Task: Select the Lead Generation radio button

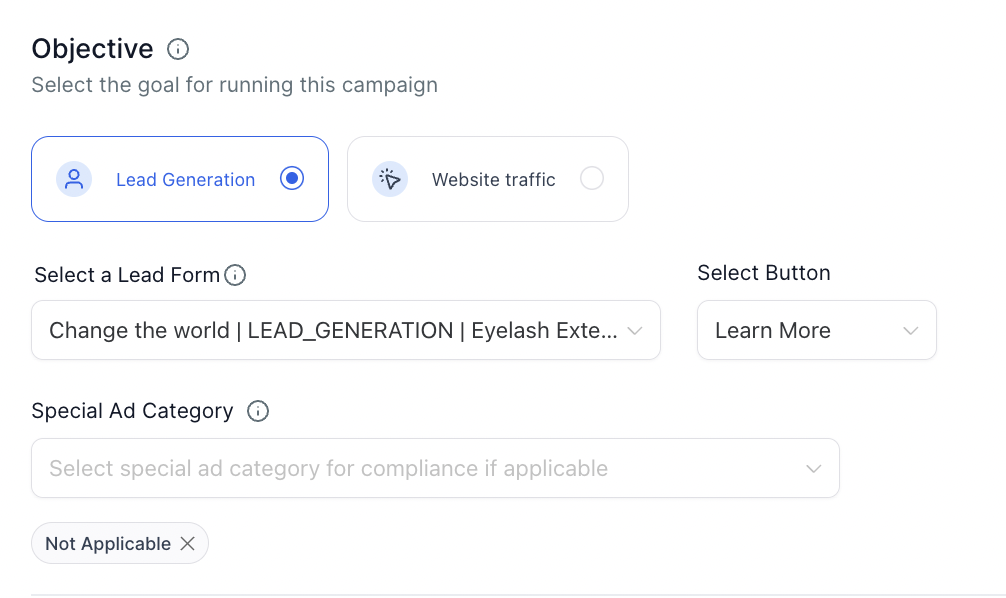Action: pyautogui.click(x=292, y=179)
